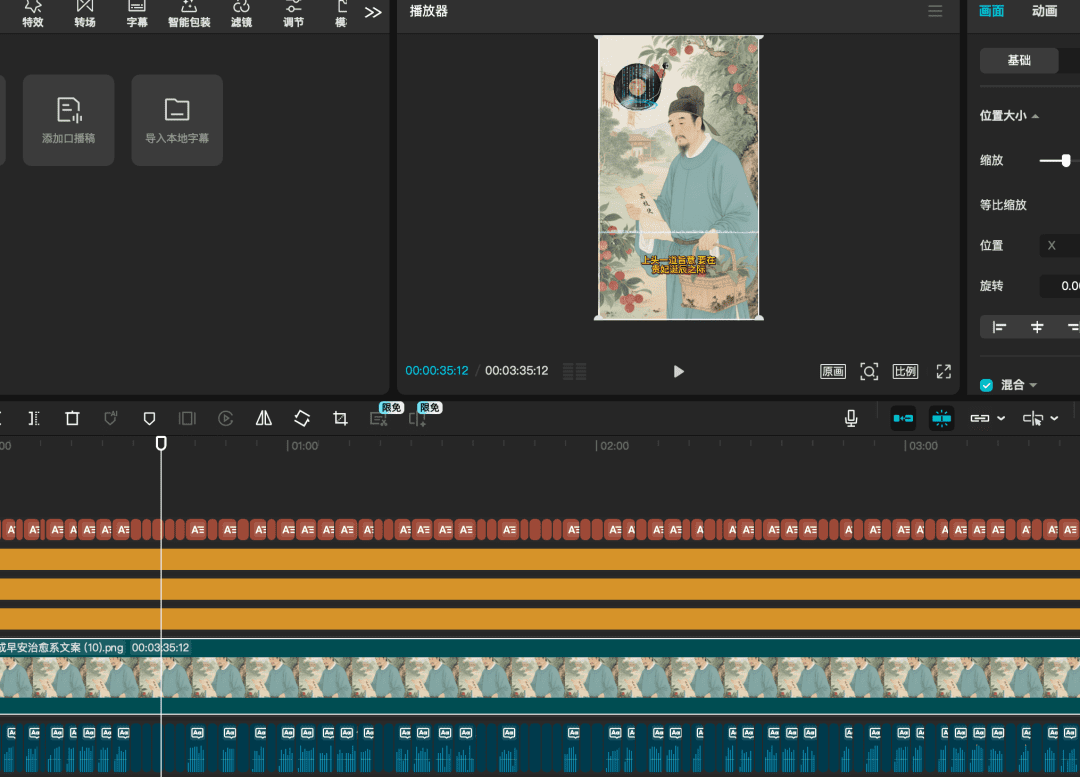Click the subtitle text in the preview
The height and width of the screenshot is (777, 1080).
point(678,265)
